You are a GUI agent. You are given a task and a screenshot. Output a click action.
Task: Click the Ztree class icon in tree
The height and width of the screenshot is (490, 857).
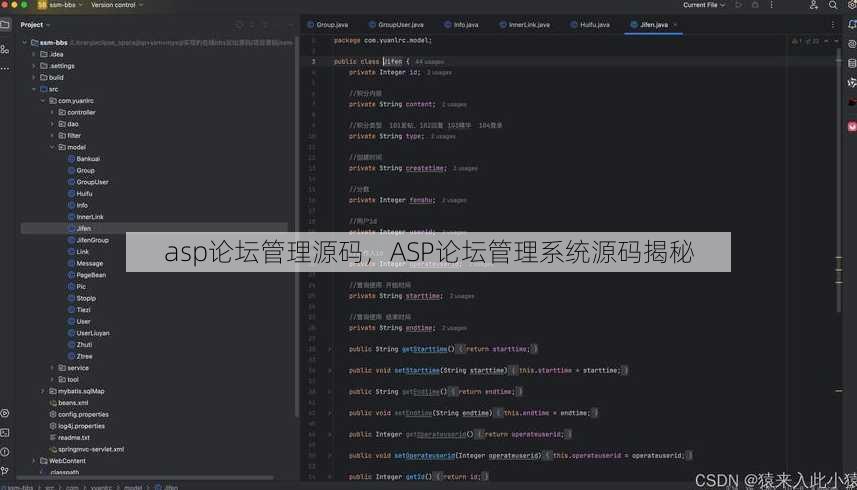click(71, 356)
